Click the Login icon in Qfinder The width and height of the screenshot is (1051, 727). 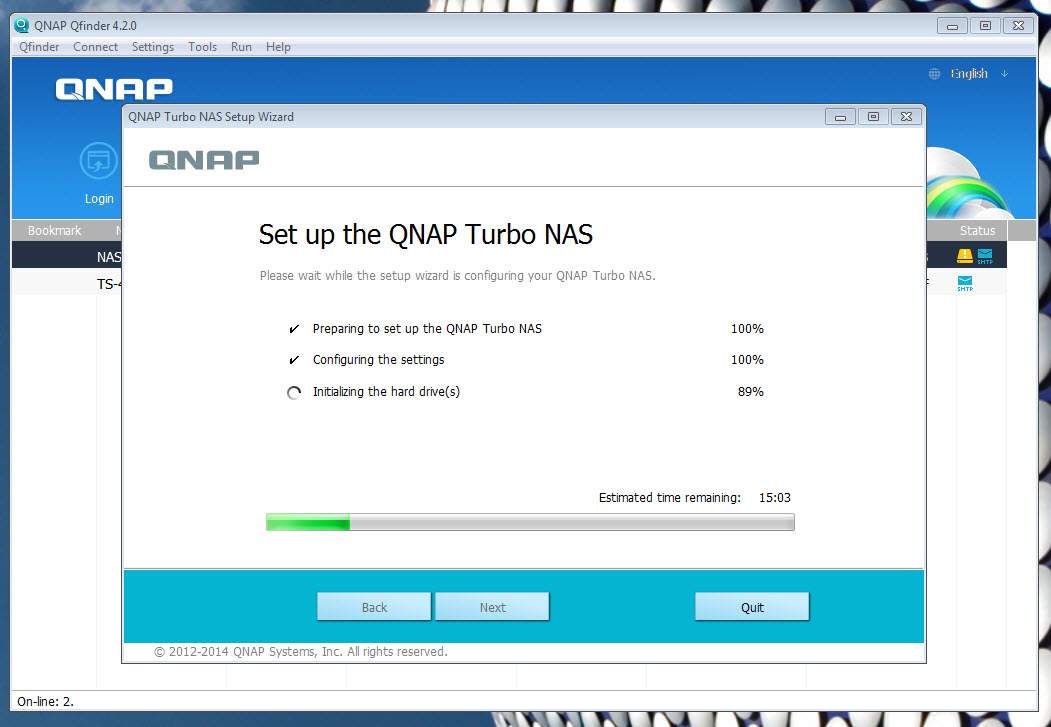pyautogui.click(x=99, y=161)
